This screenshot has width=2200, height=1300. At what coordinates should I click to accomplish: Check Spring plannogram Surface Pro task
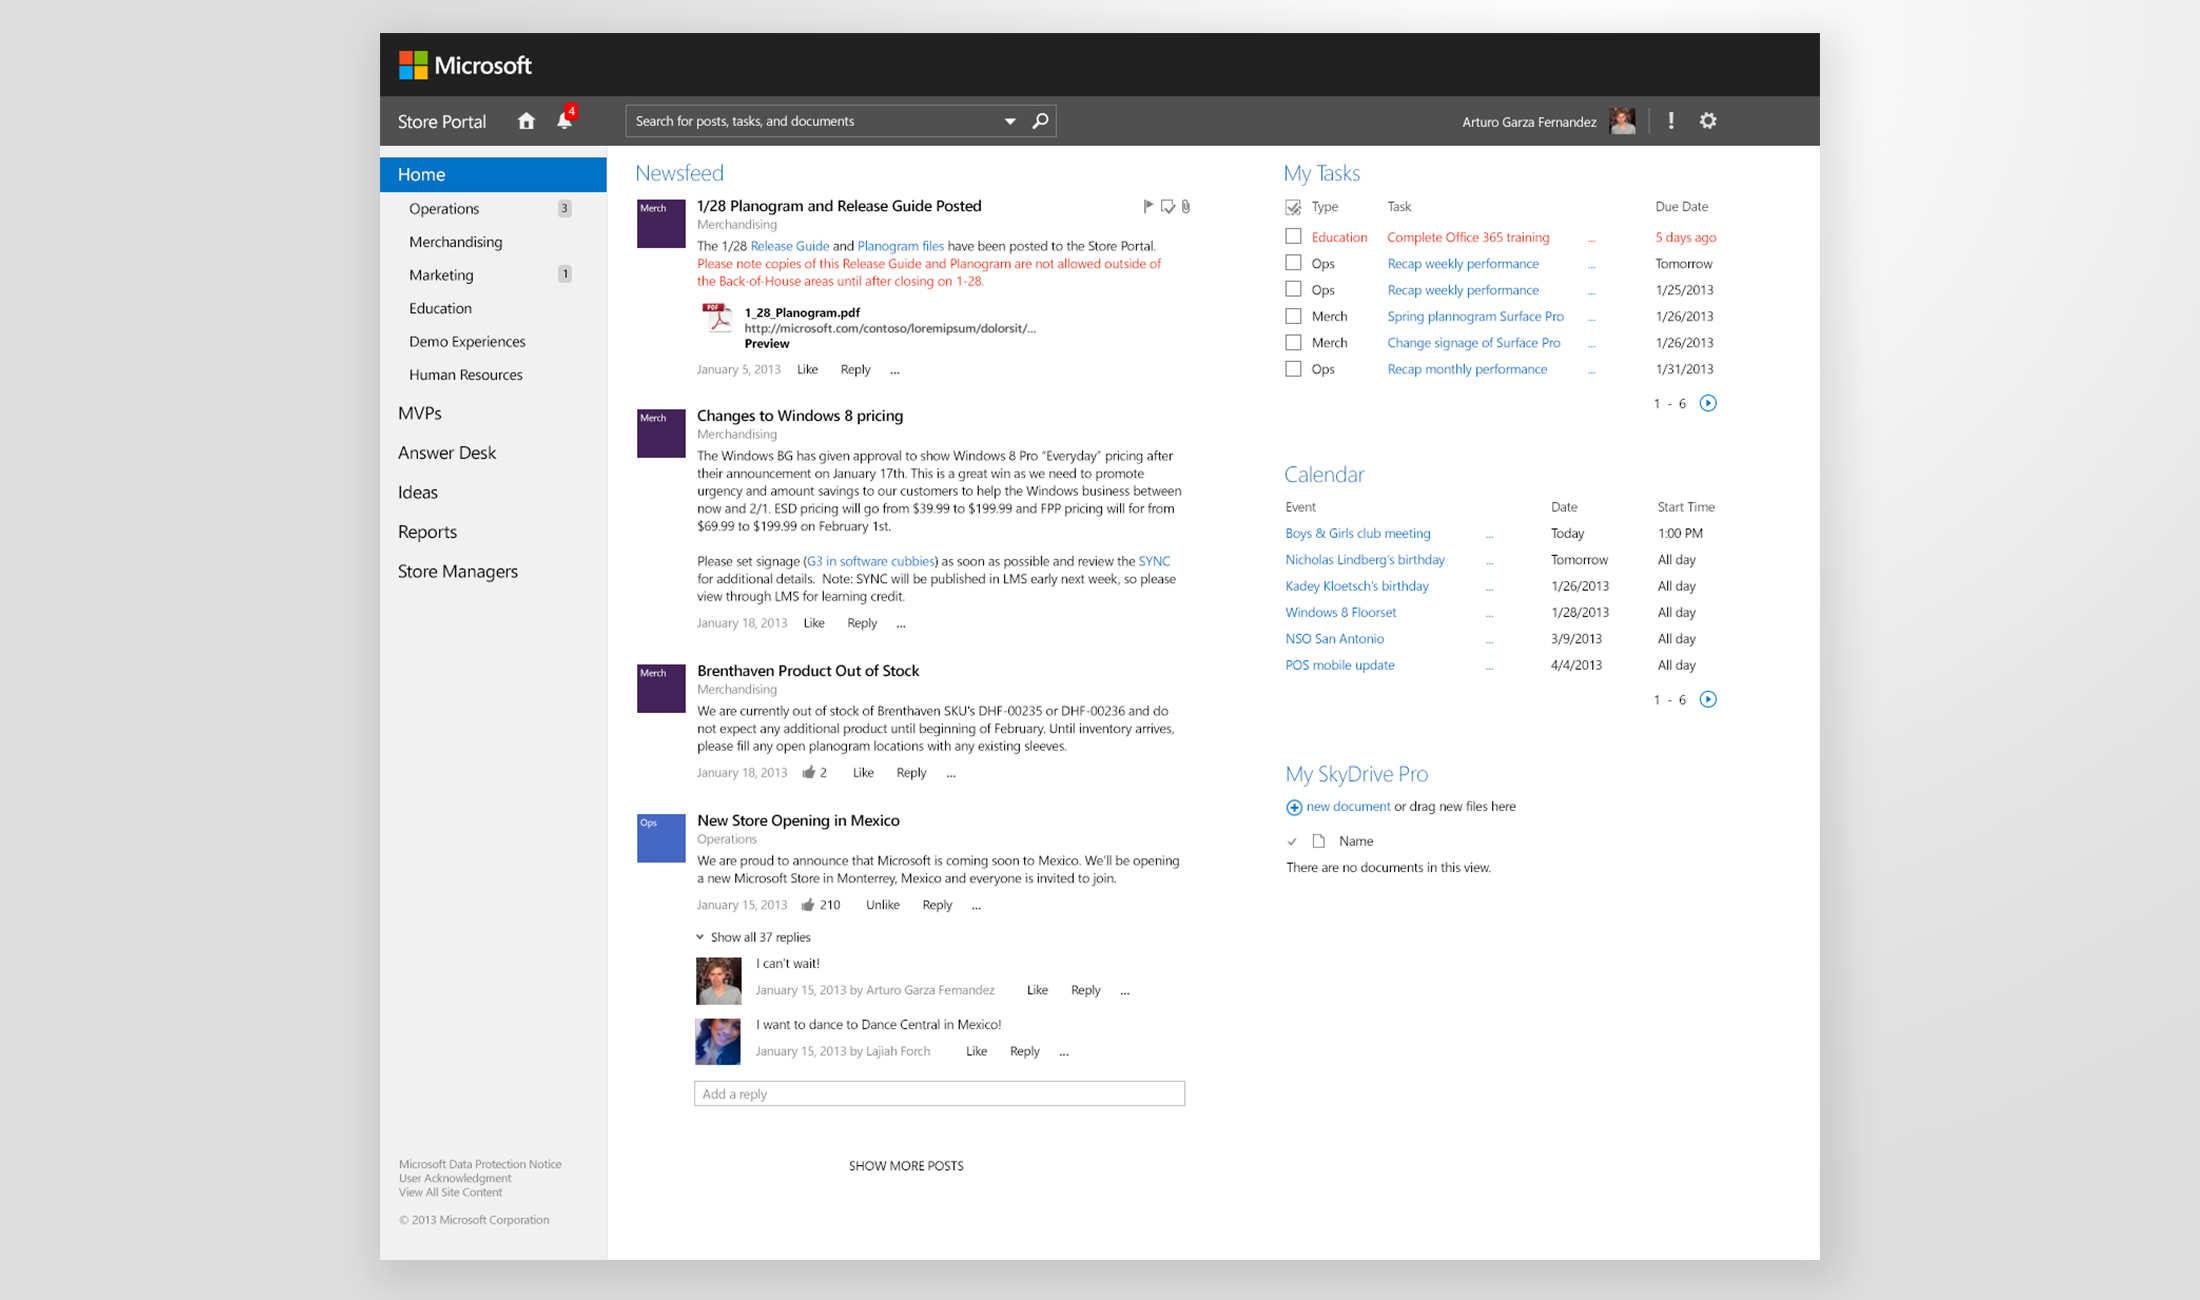coord(1293,316)
